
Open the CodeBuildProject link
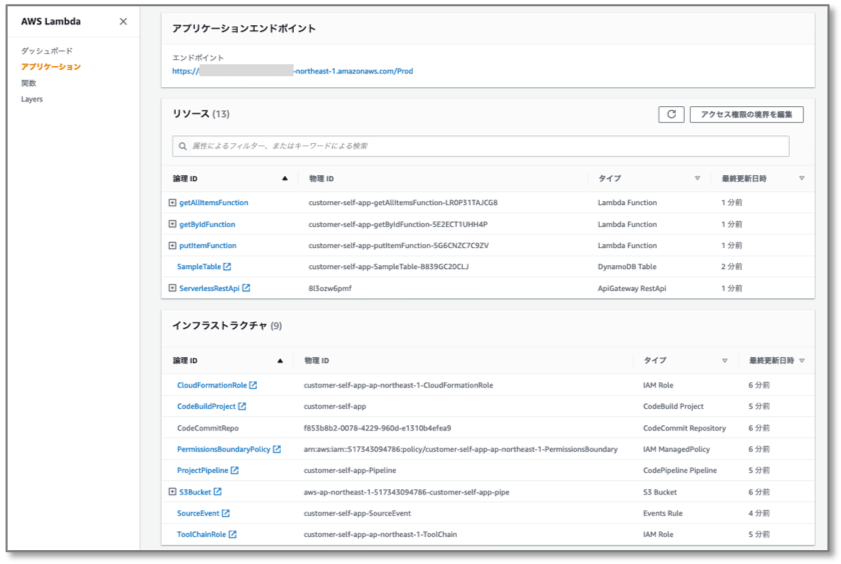[206, 406]
